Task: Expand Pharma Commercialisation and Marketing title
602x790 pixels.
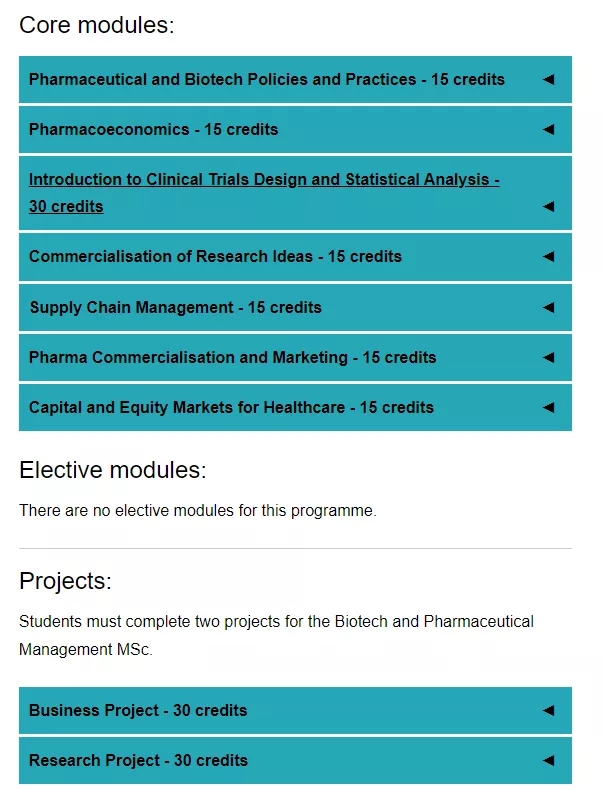Action: (232, 357)
